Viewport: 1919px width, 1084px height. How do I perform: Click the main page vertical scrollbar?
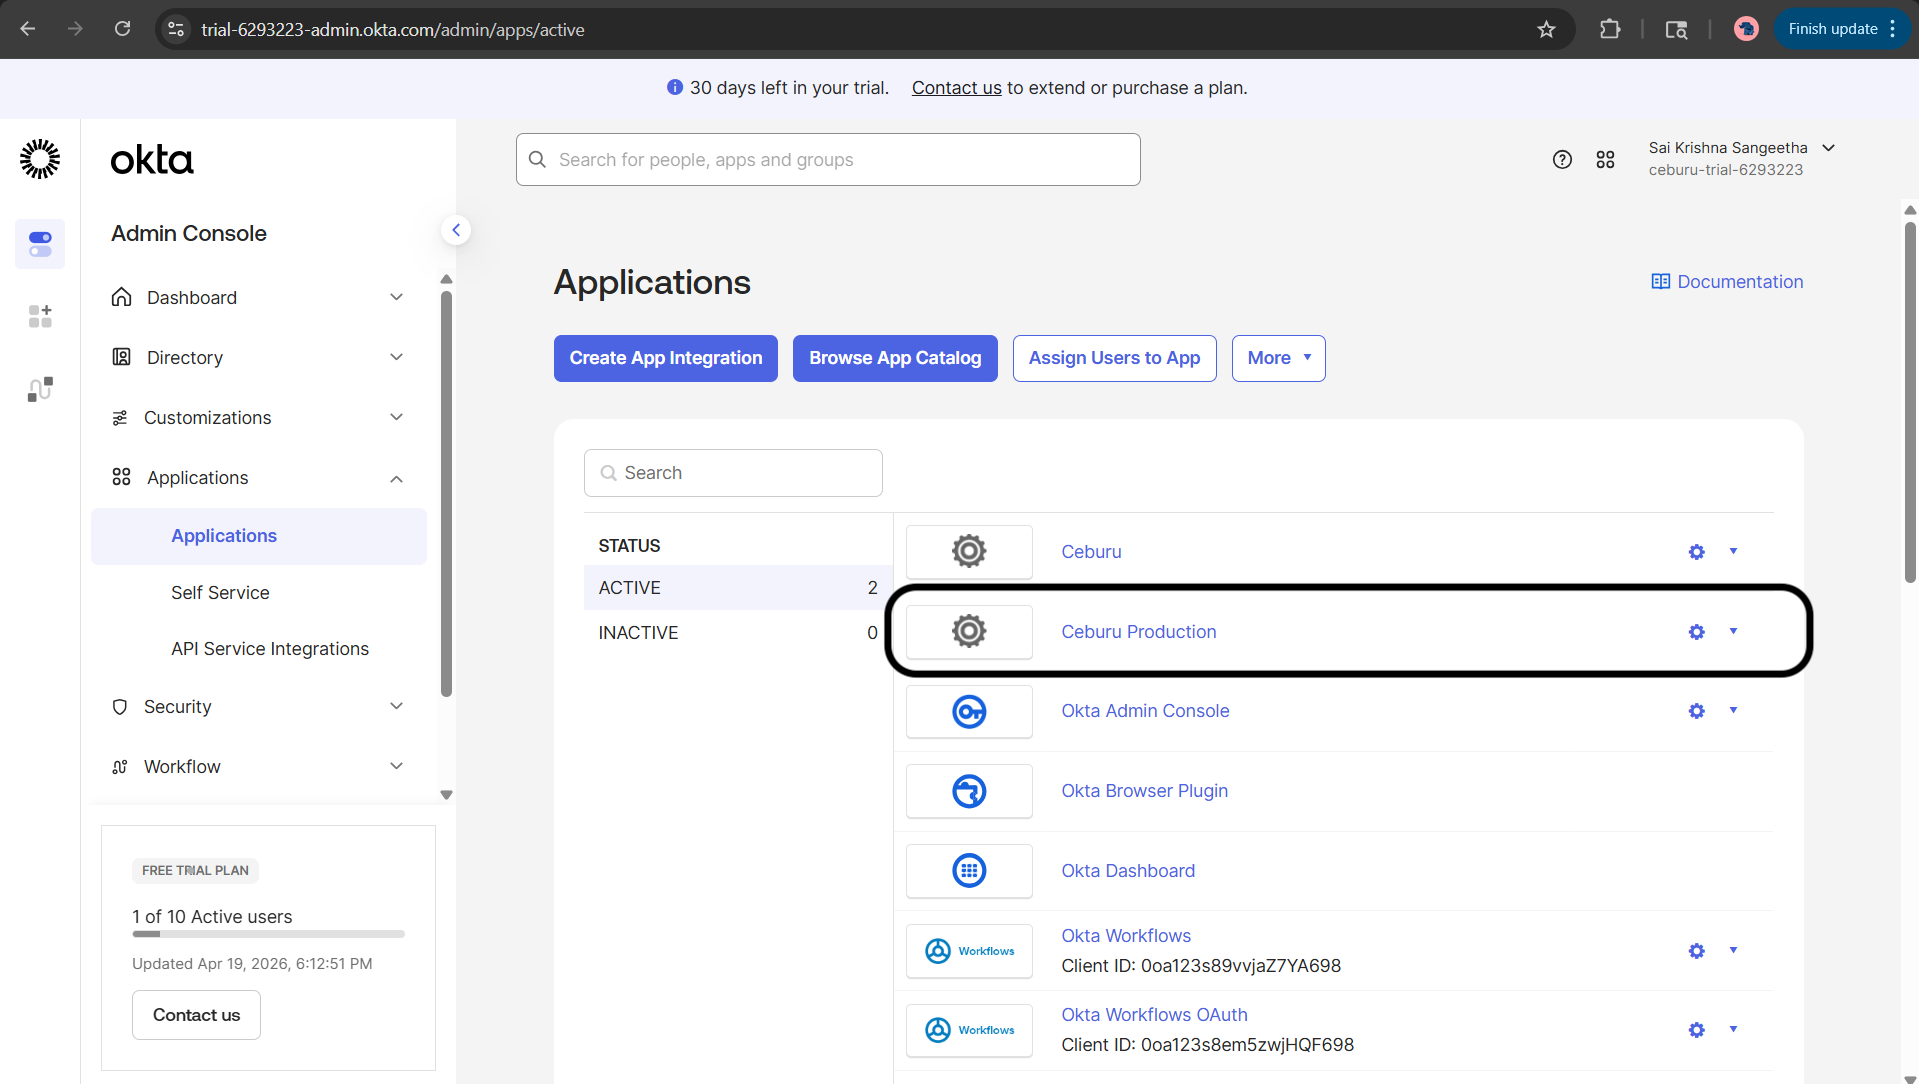tap(1910, 401)
